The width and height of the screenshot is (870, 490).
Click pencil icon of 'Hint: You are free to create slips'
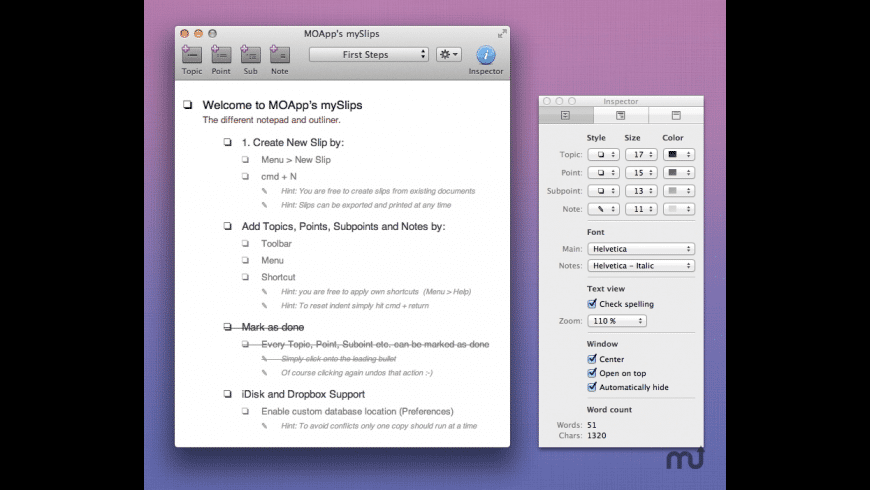tap(265, 191)
